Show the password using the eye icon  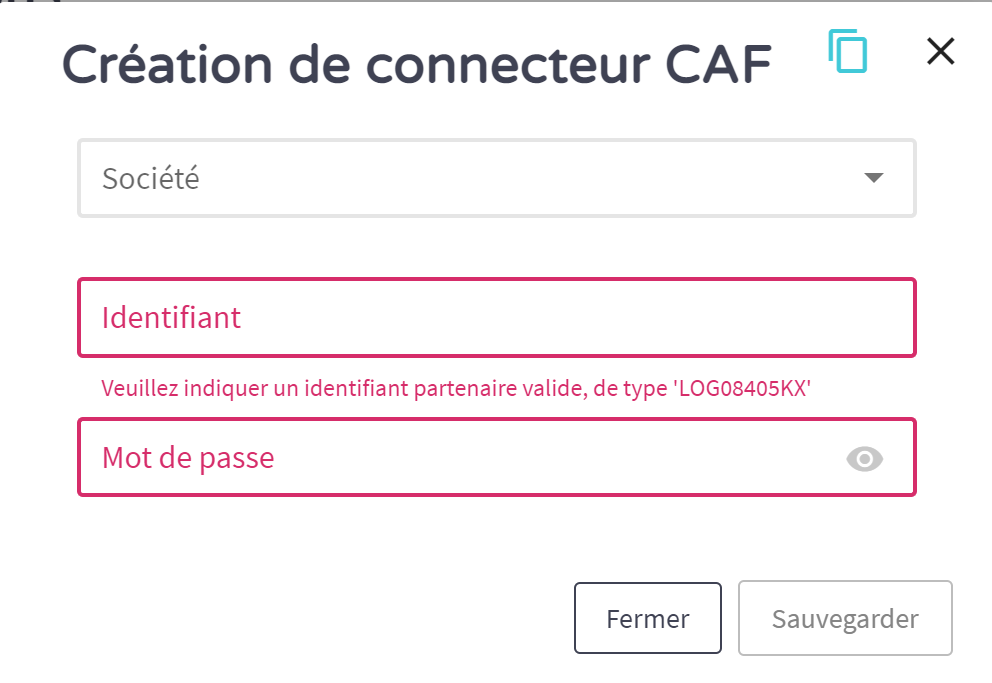865,459
